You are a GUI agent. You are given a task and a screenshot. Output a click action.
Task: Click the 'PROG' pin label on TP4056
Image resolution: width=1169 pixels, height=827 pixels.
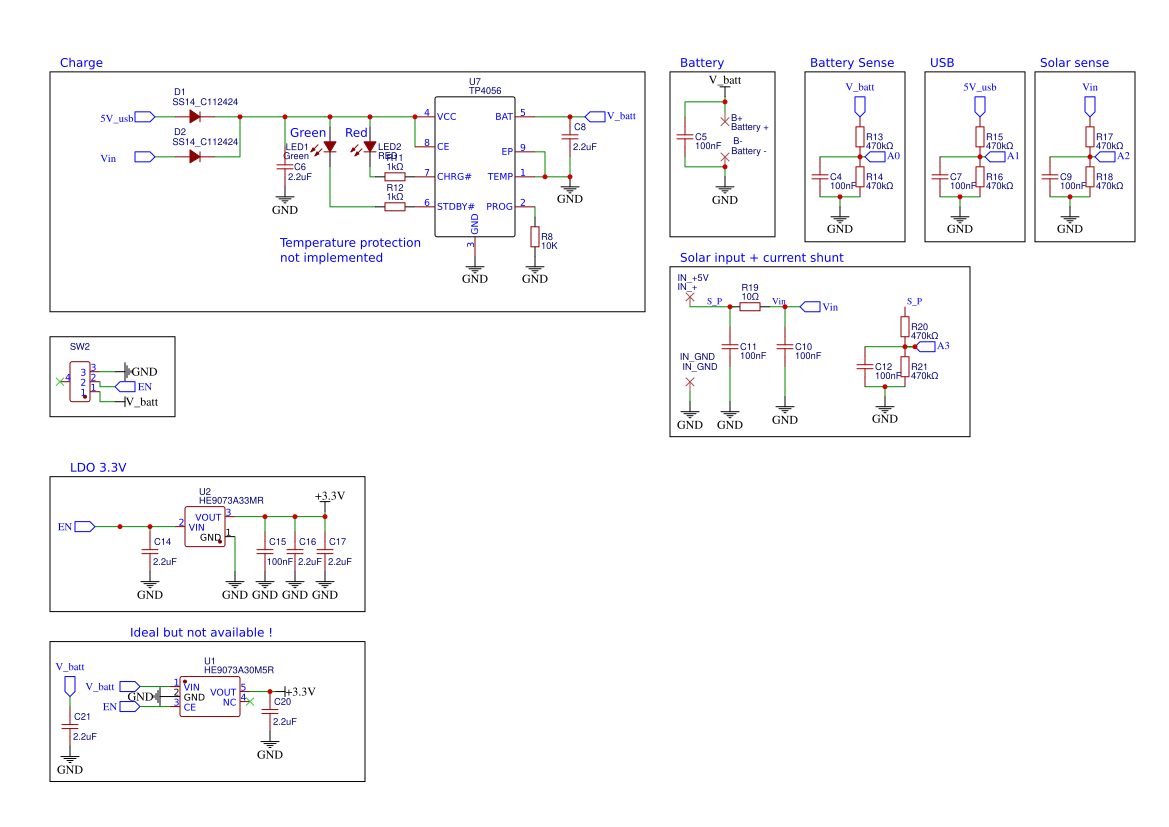(x=500, y=207)
